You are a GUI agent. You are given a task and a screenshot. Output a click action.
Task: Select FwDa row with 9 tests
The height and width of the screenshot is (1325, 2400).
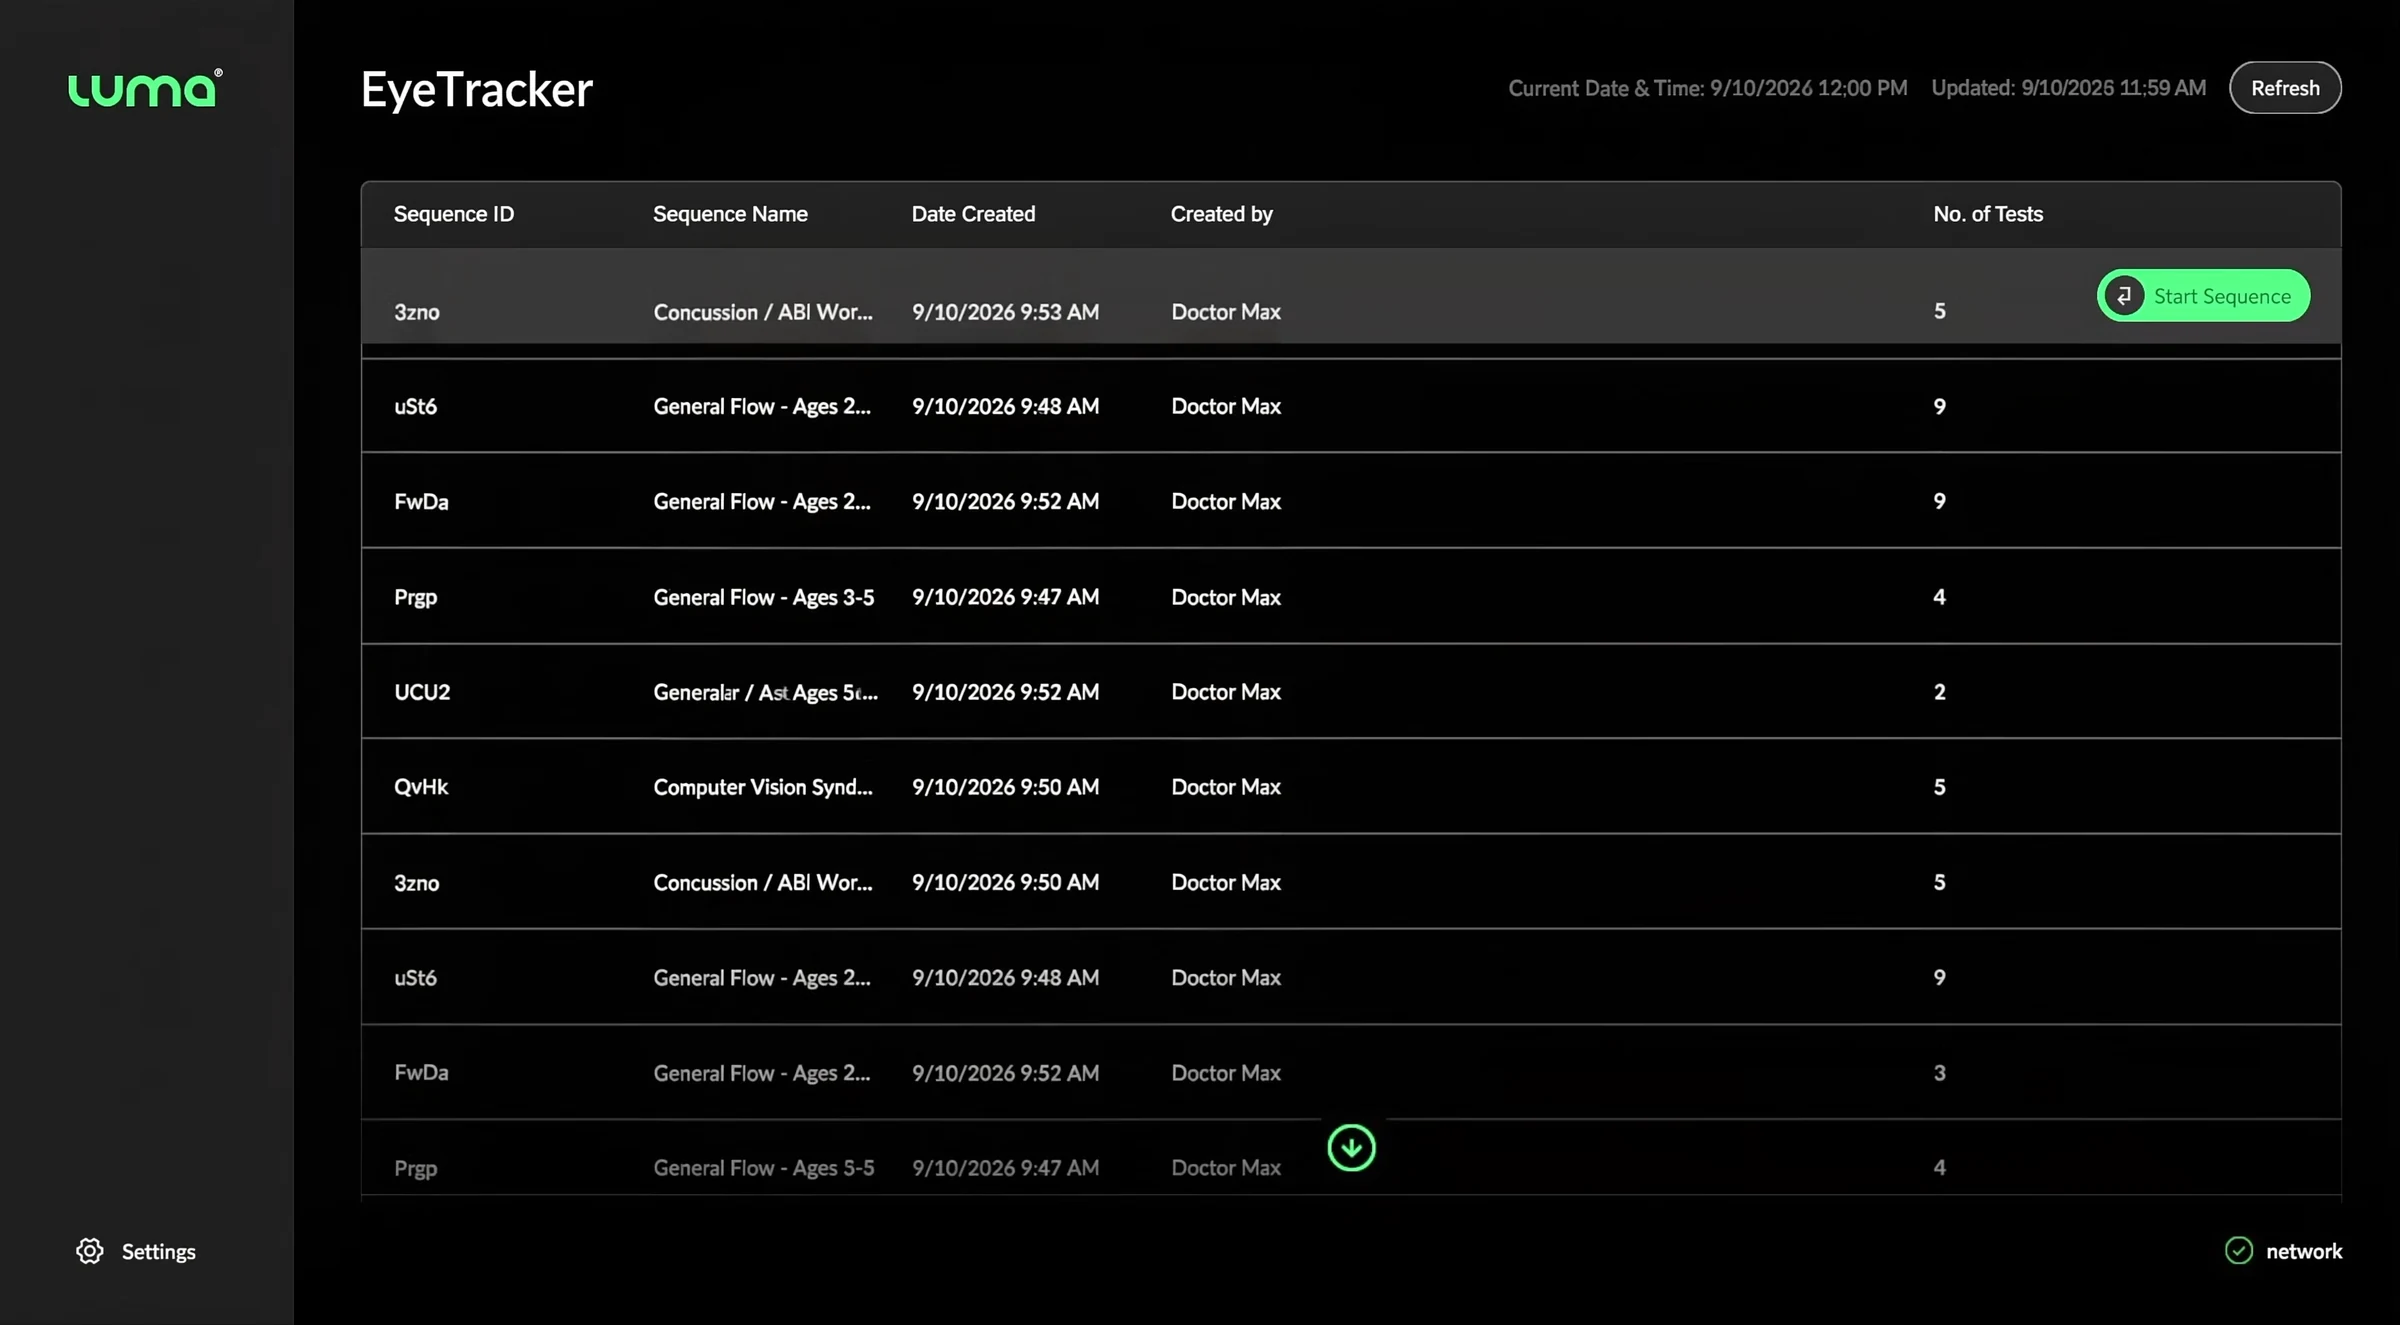click(x=1351, y=501)
